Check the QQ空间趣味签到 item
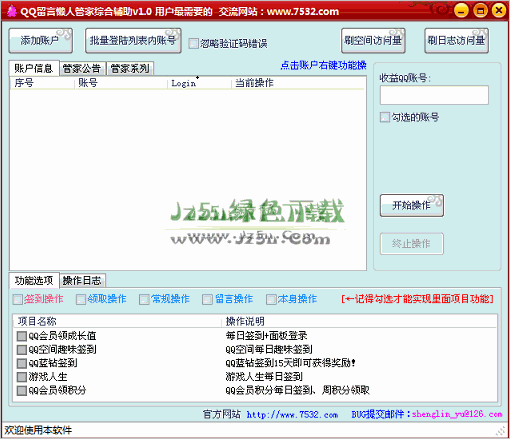The image size is (510, 439). tap(22, 349)
